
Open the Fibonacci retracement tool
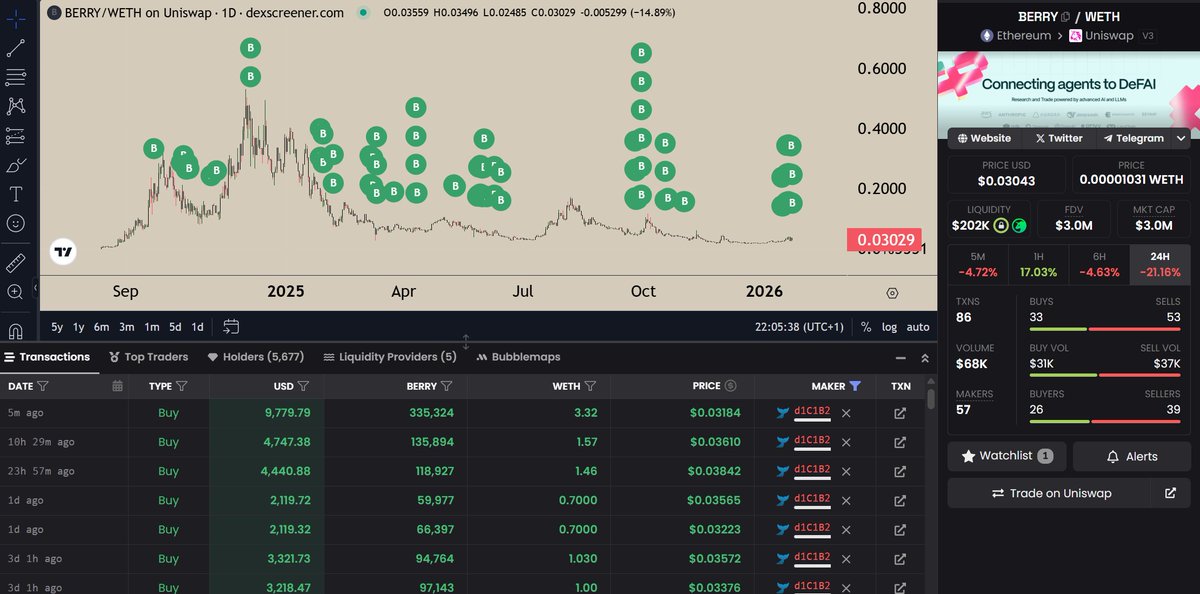coord(16,77)
